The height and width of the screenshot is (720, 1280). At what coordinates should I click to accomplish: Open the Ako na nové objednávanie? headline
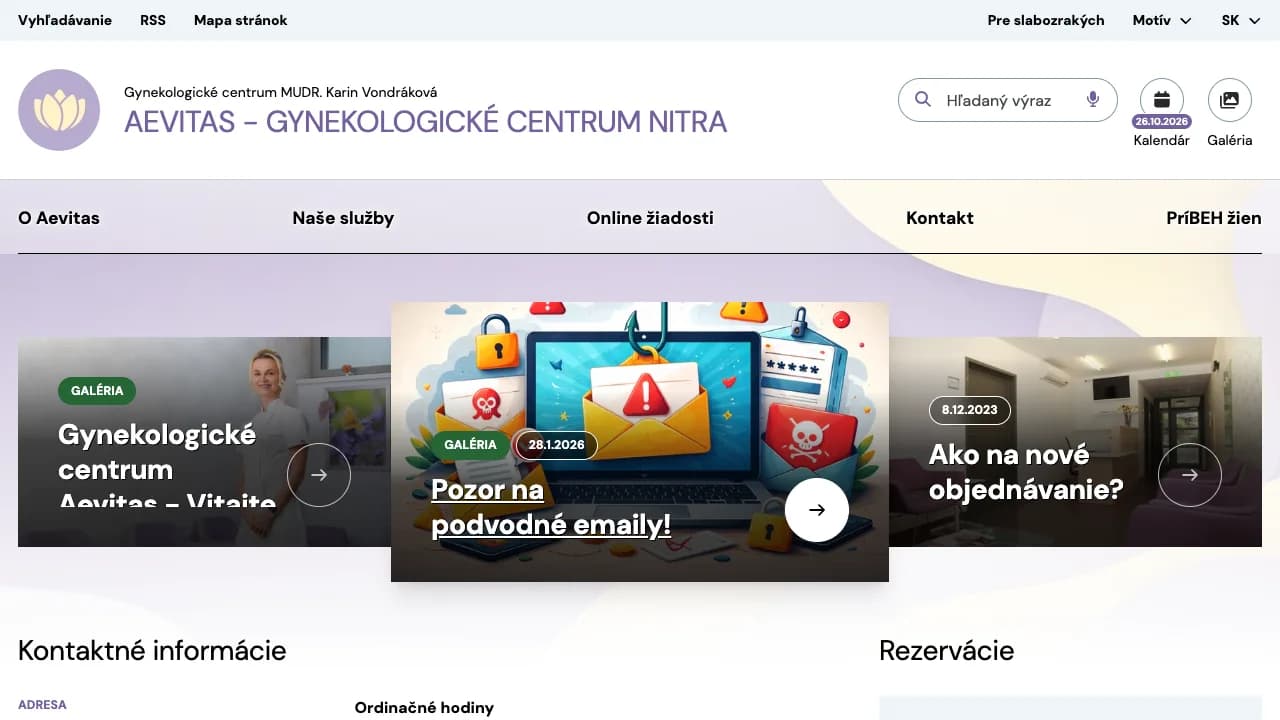(x=1026, y=472)
